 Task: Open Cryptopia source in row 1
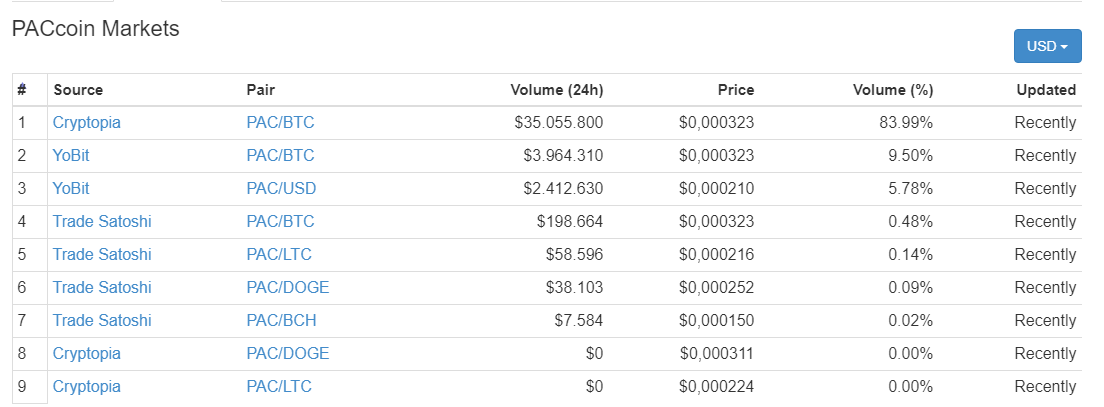click(x=87, y=123)
